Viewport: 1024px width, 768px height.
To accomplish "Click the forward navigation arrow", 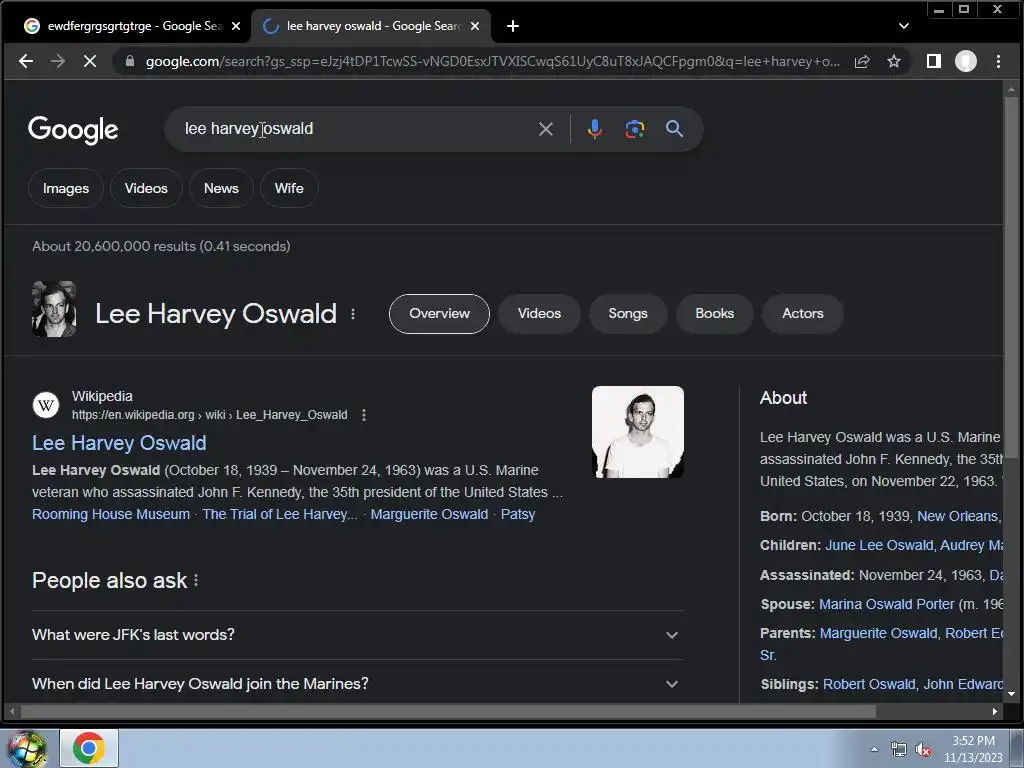I will tap(58, 61).
